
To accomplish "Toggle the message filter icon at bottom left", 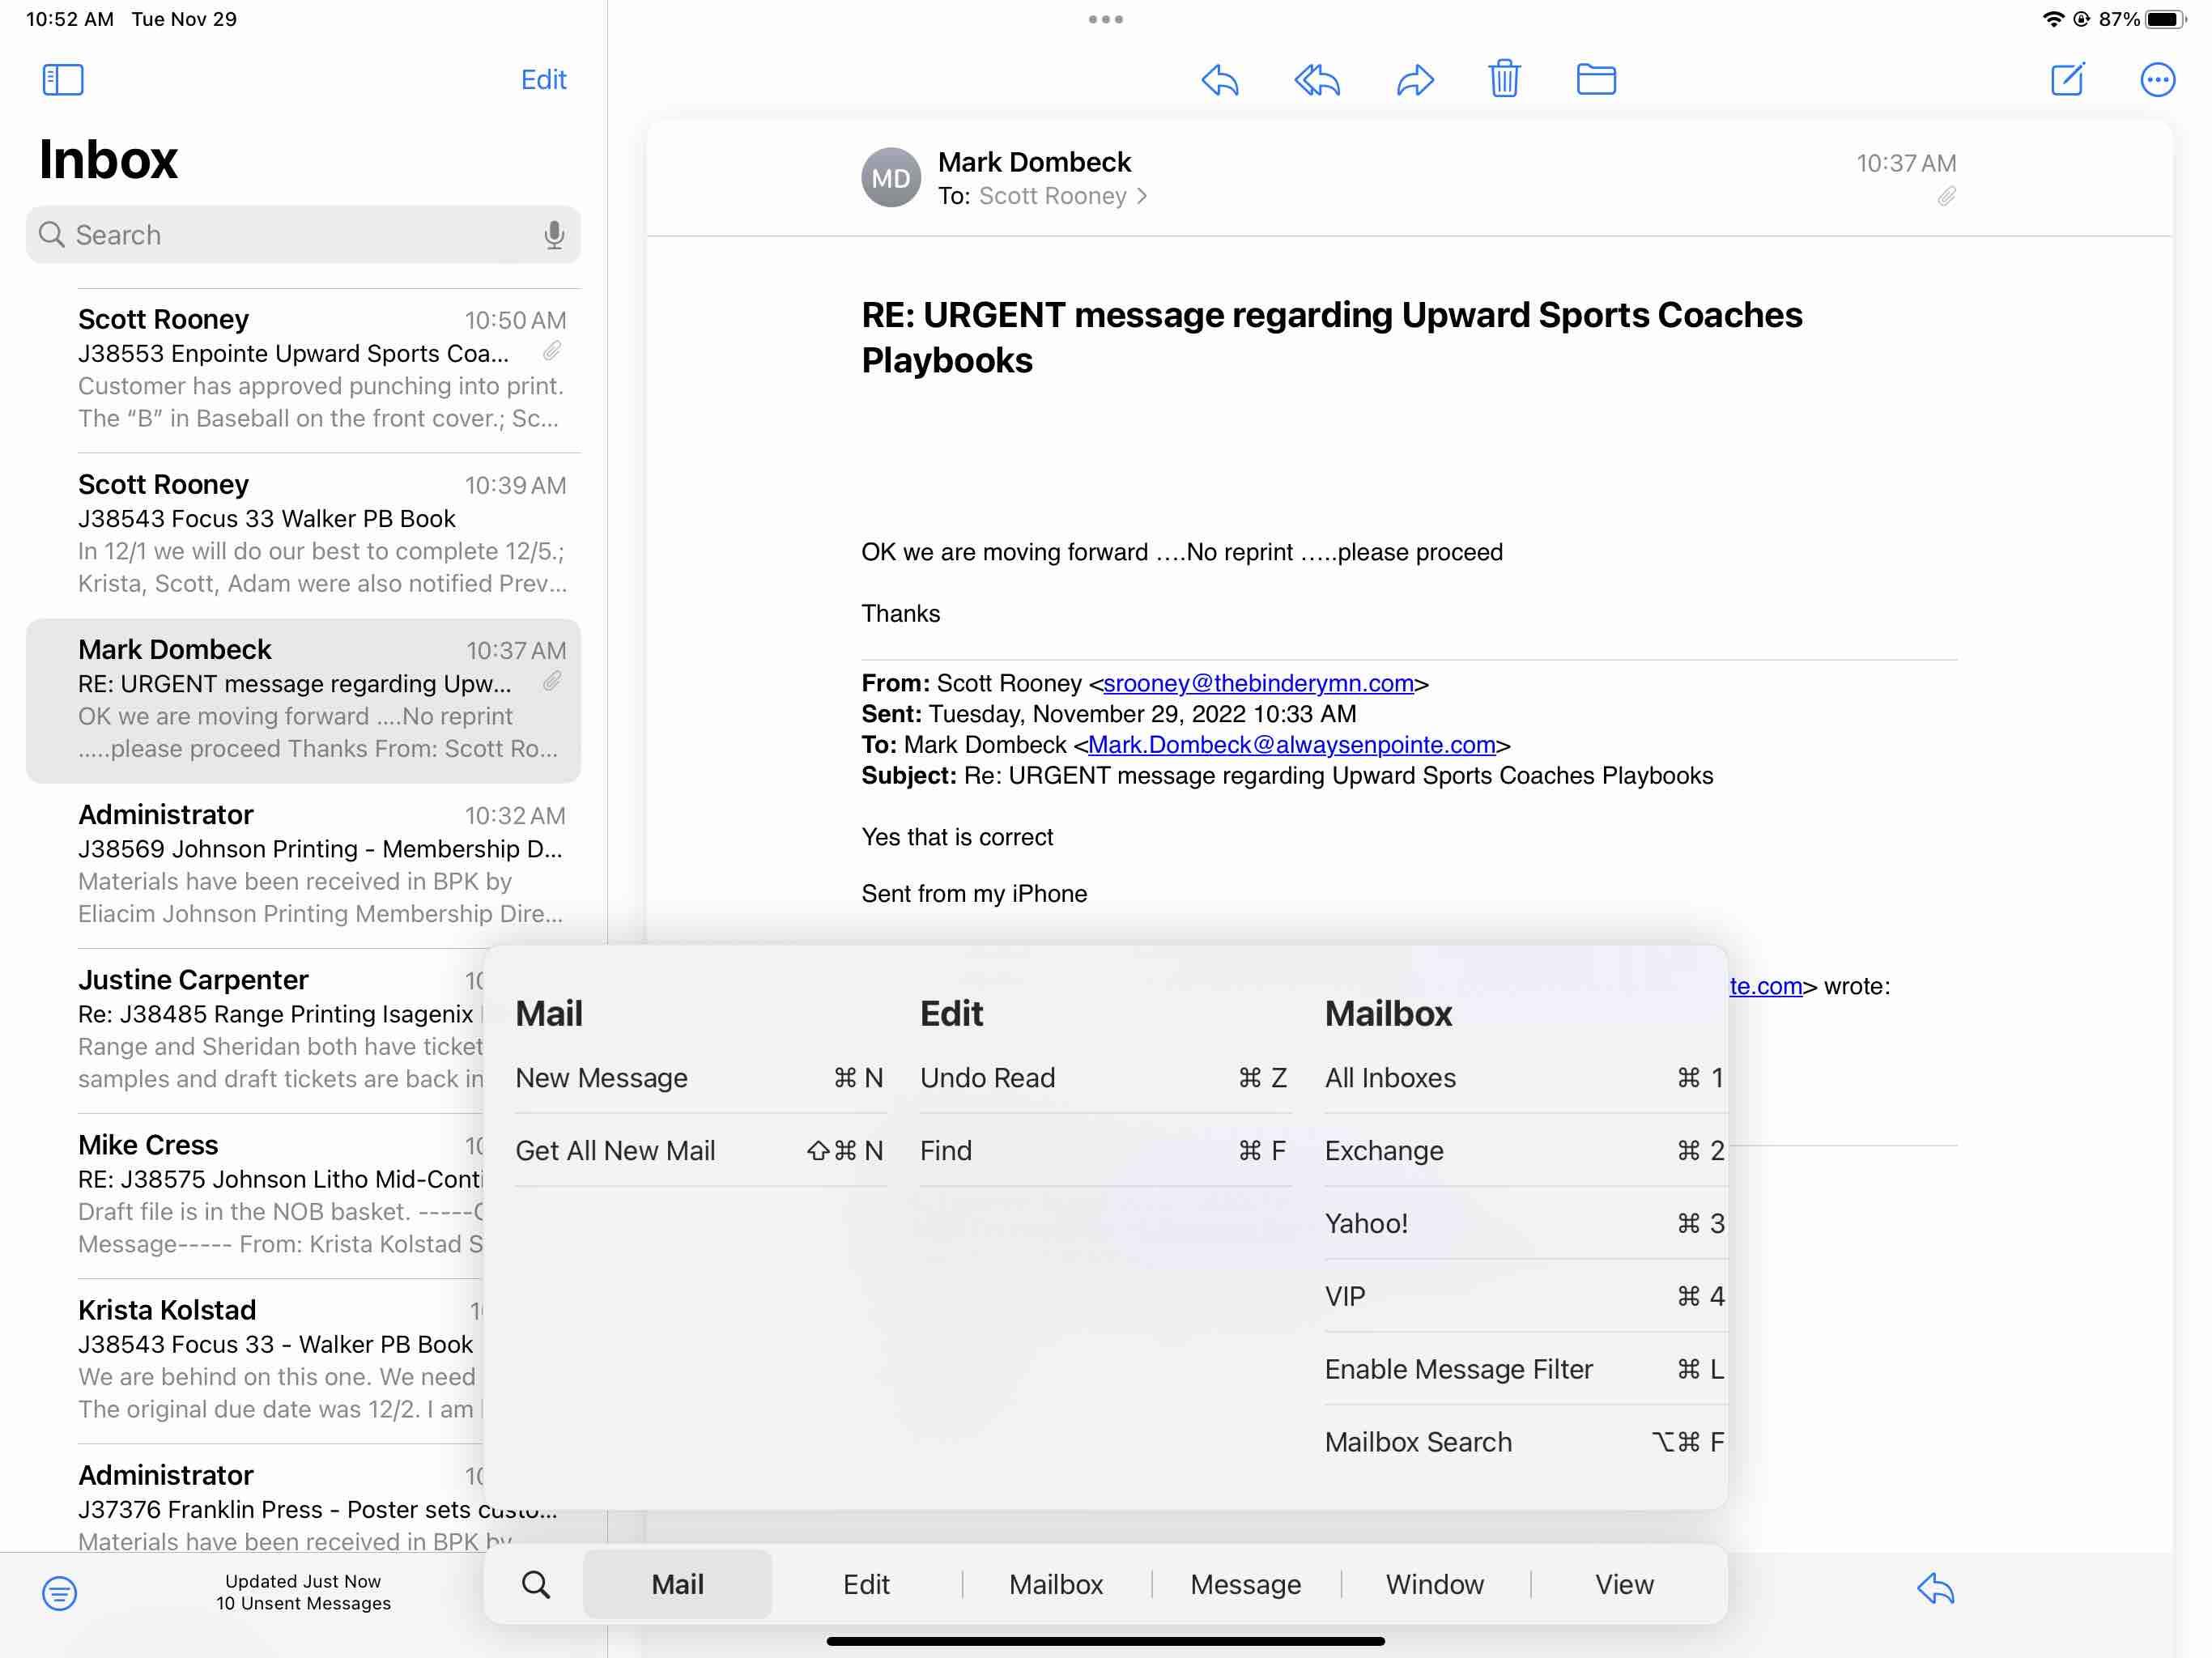I will [x=60, y=1592].
